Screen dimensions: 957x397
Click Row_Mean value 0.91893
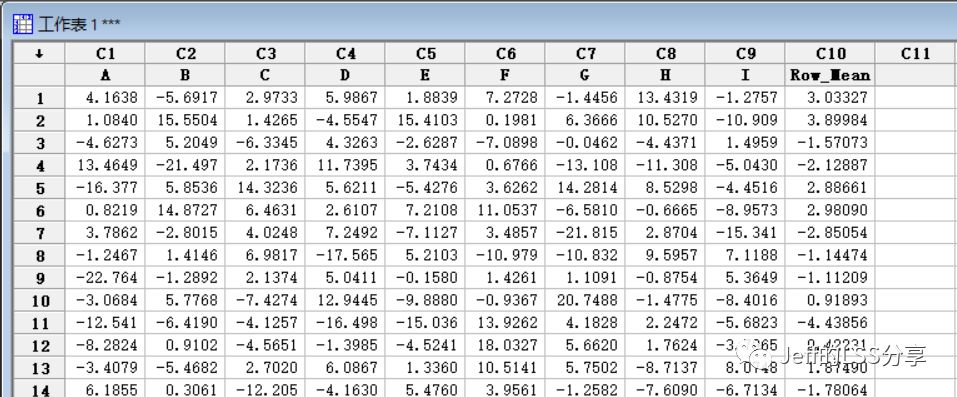point(829,300)
